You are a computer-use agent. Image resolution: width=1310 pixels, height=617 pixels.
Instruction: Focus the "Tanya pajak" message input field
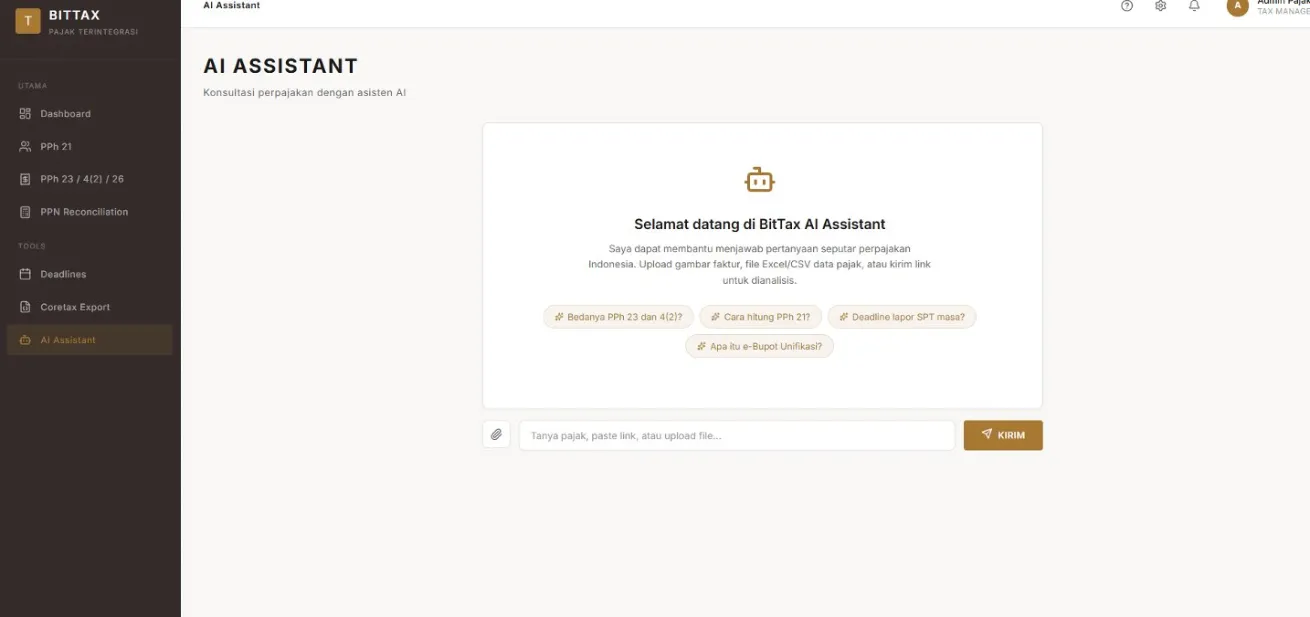[x=737, y=435]
